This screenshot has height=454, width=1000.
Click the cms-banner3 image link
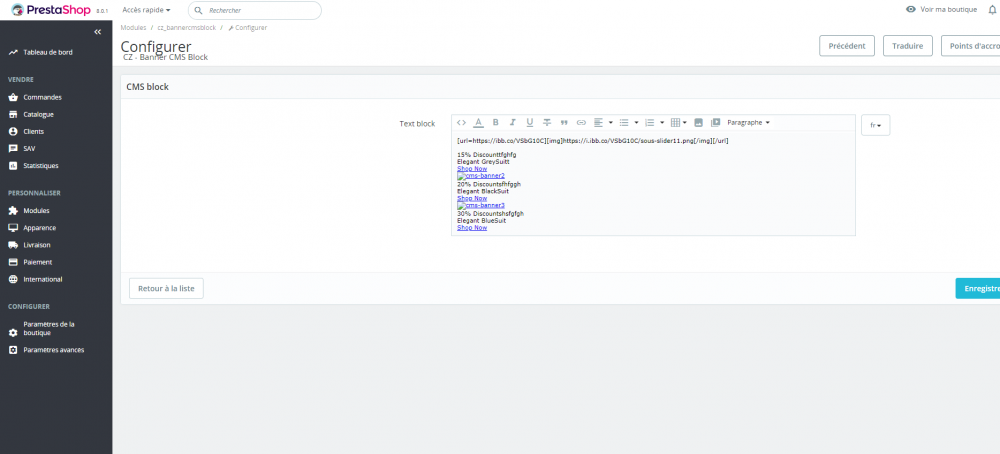(481, 205)
